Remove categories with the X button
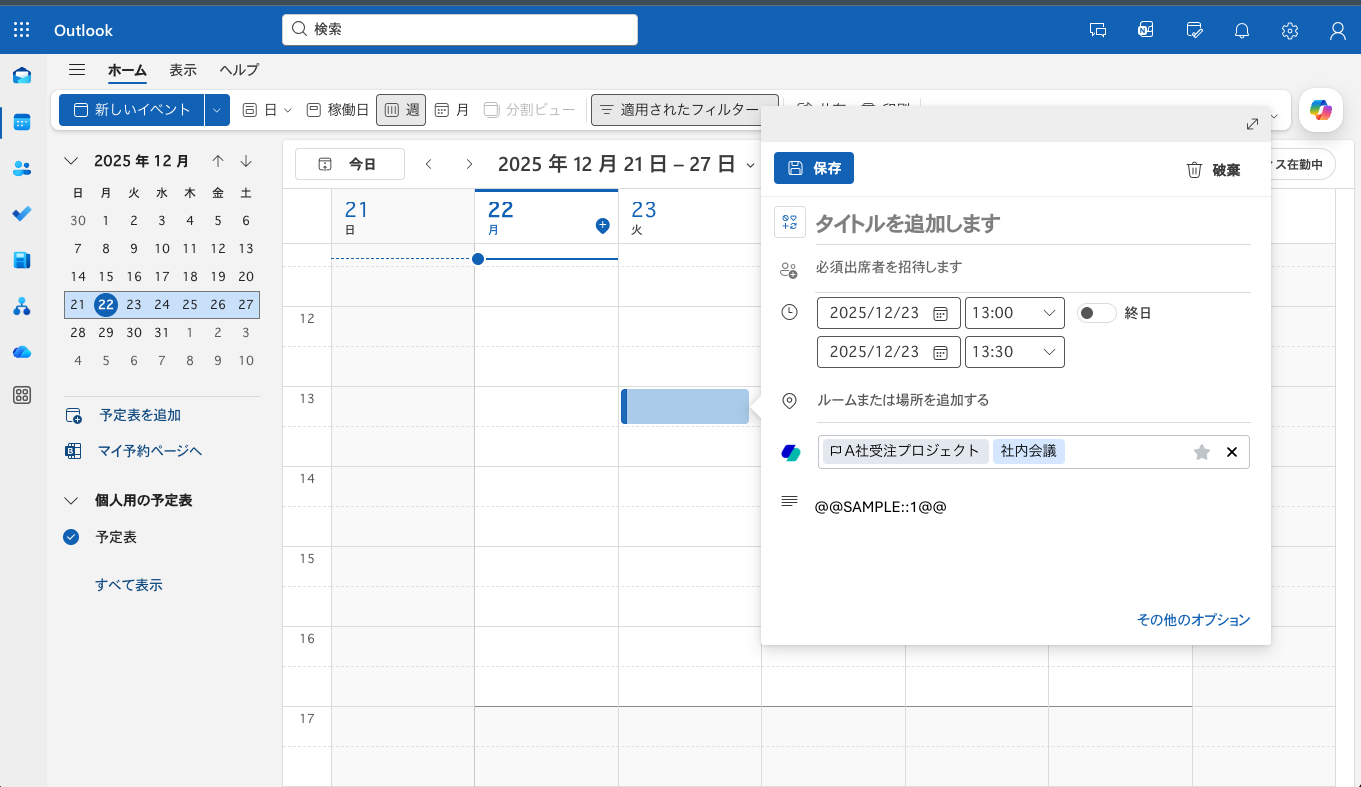 point(1232,452)
